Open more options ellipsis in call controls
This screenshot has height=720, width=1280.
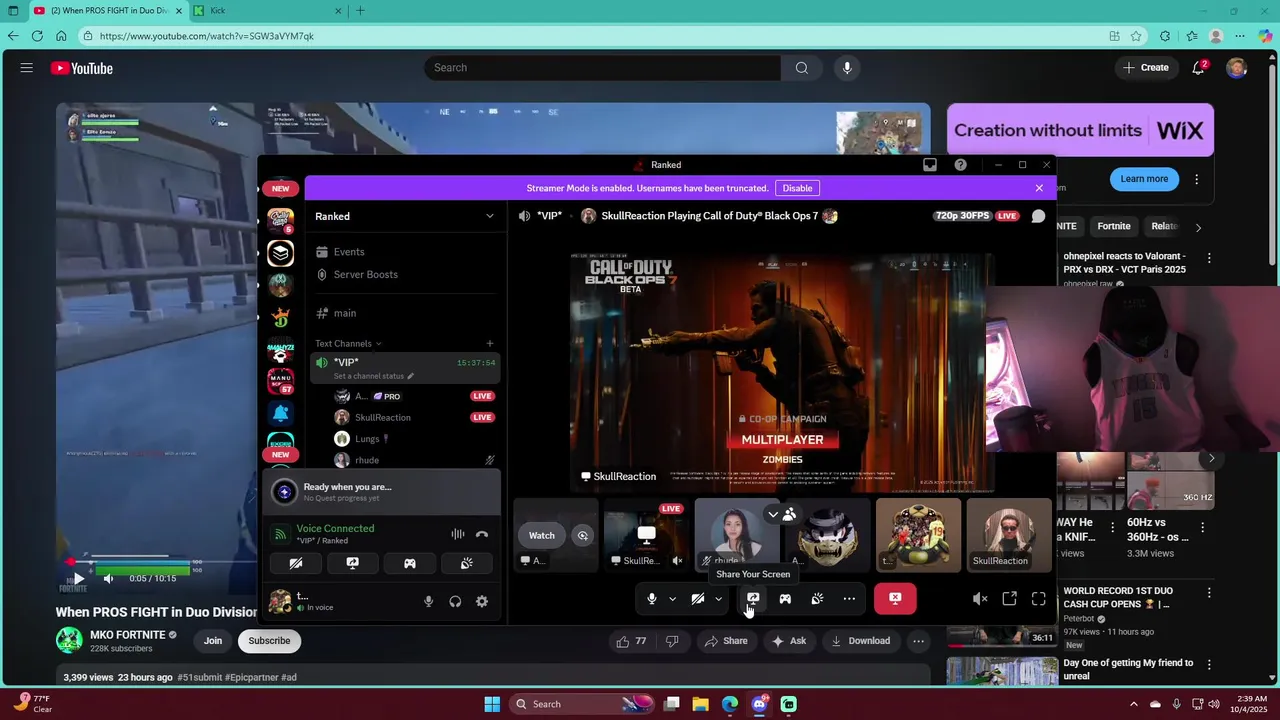[849, 599]
